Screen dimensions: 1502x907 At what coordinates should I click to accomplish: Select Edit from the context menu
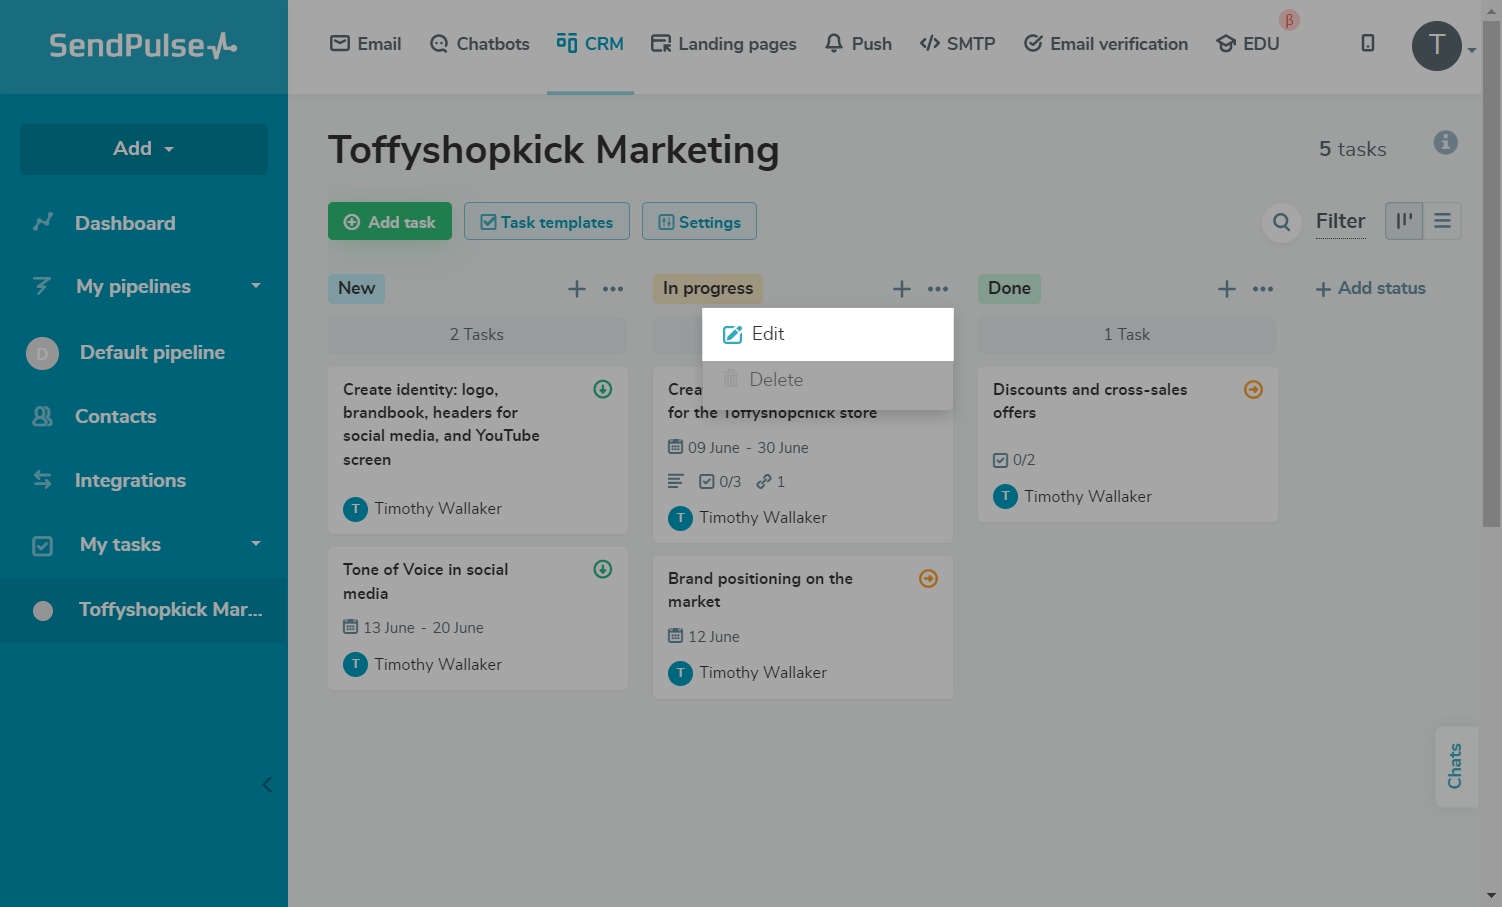(x=767, y=334)
